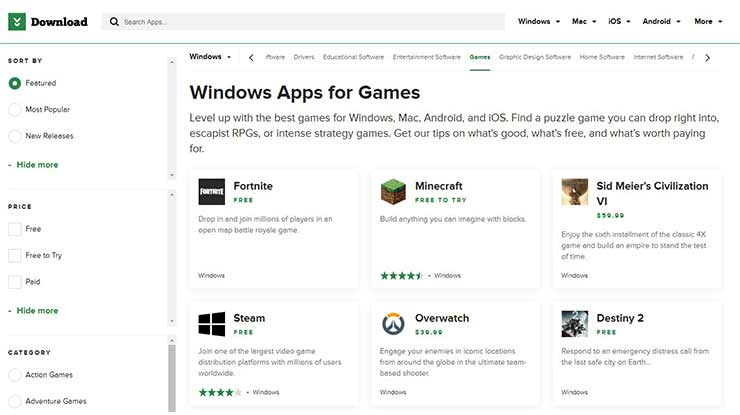
Task: Switch to the Drivers tab
Action: [304, 57]
